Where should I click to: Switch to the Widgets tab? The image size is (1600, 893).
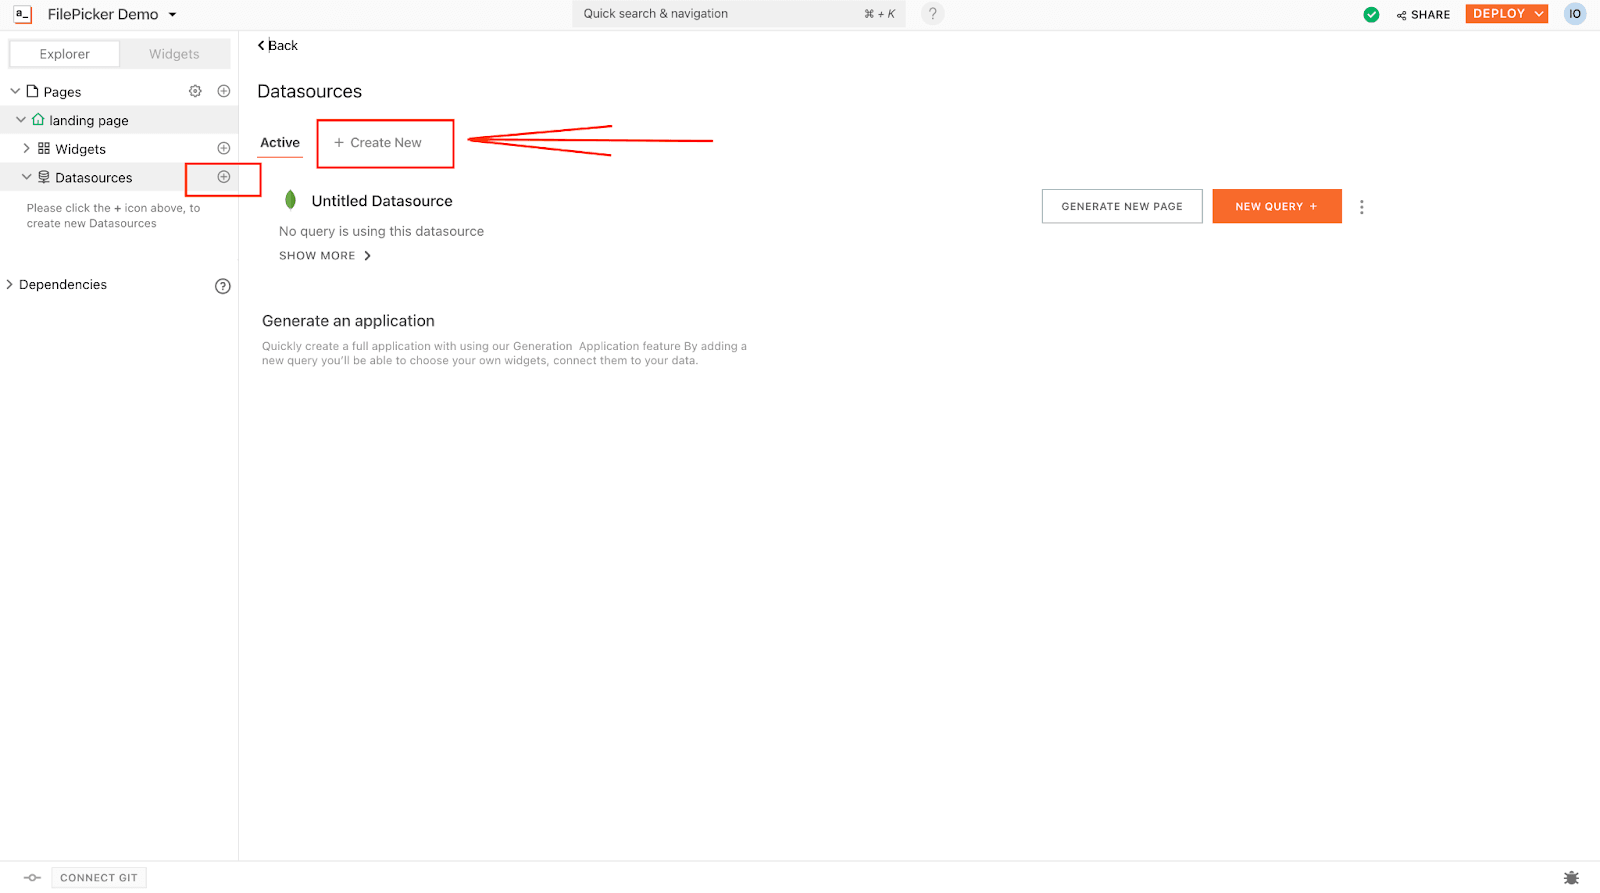[174, 54]
